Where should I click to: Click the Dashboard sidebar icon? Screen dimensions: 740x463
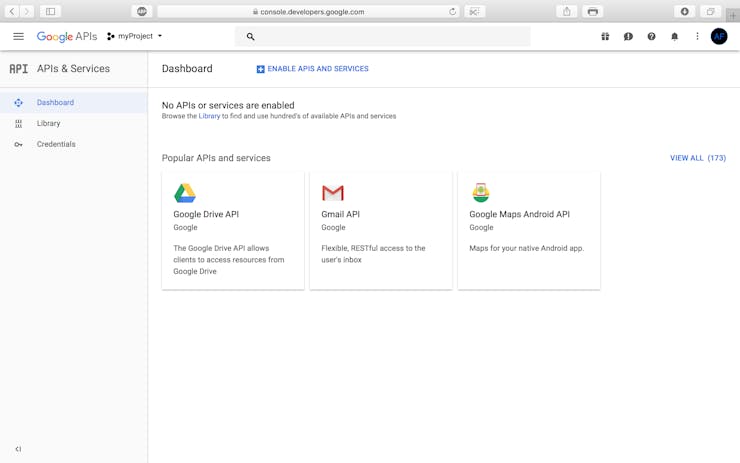click(18, 102)
